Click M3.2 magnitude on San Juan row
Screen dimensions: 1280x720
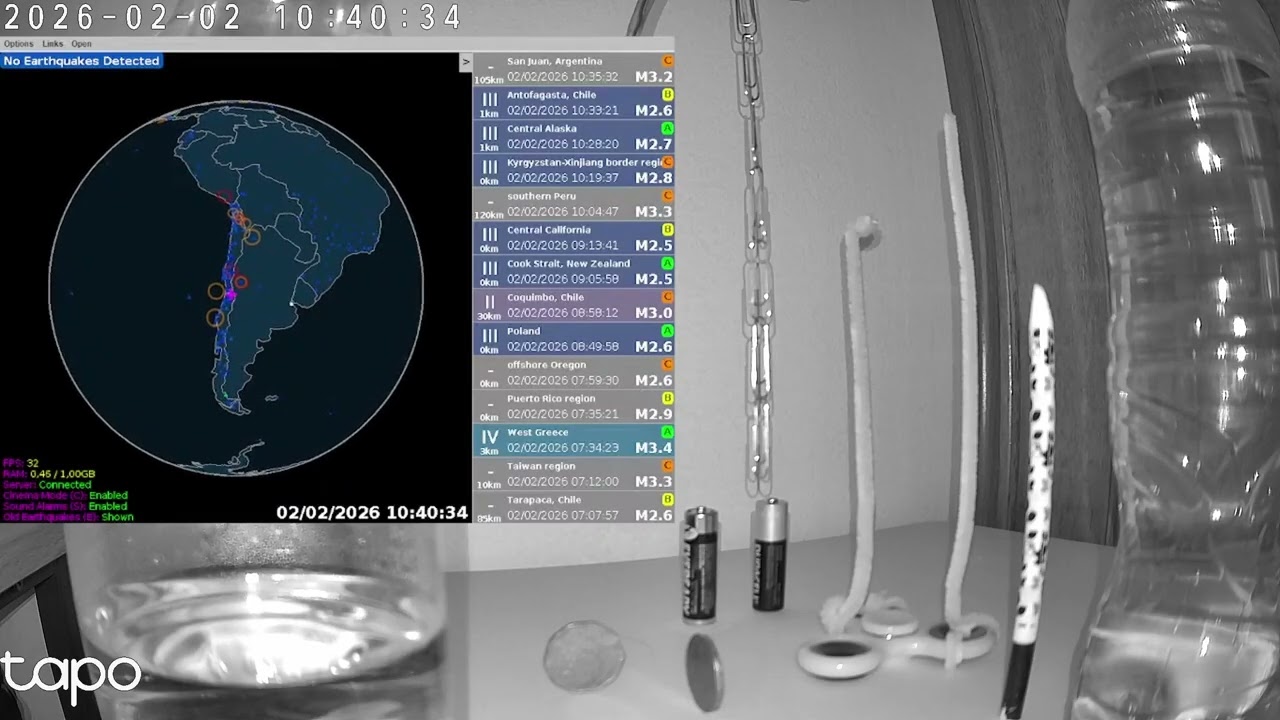tap(654, 77)
